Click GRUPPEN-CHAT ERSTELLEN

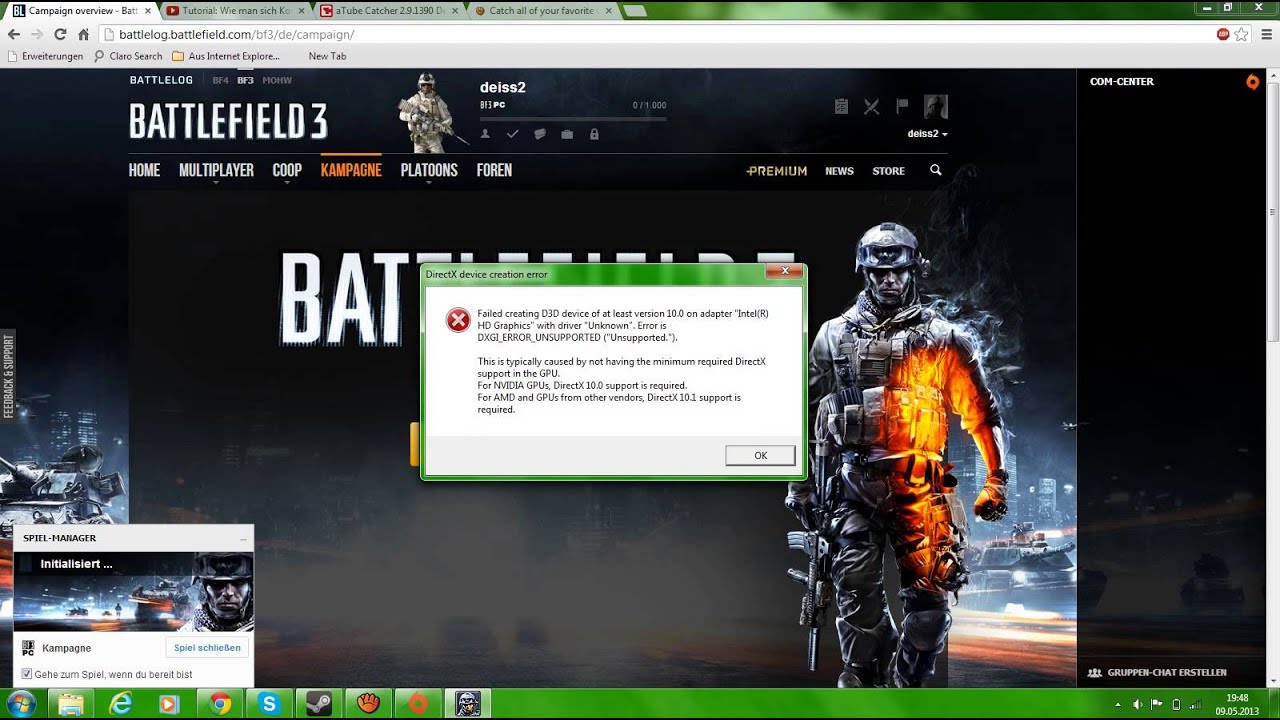click(1158, 673)
